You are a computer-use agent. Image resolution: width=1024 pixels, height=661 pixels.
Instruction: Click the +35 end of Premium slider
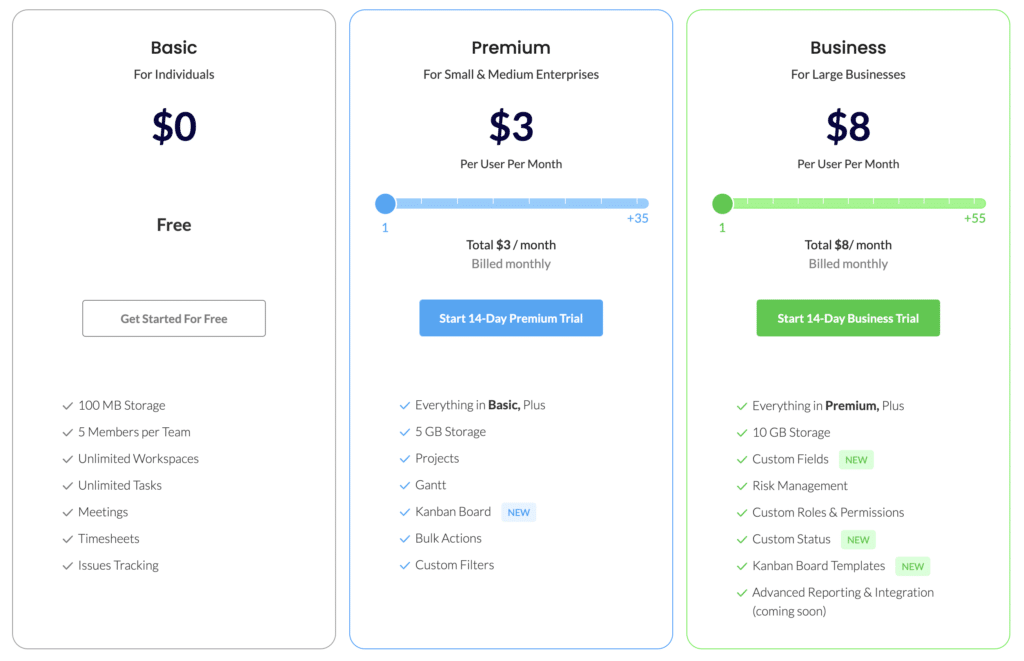638,218
